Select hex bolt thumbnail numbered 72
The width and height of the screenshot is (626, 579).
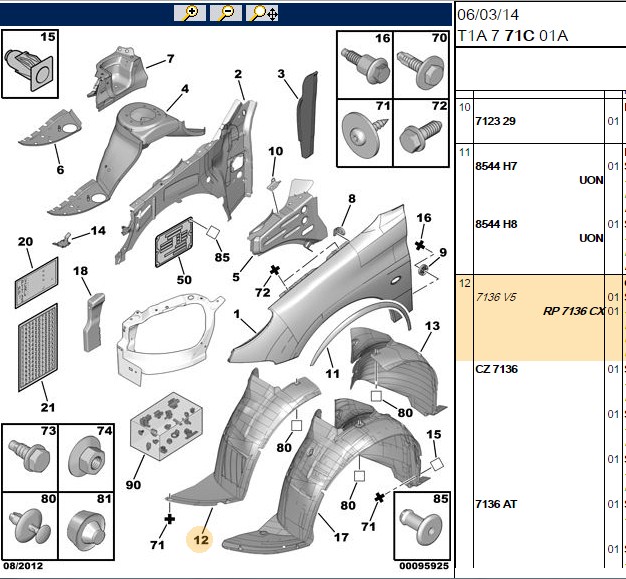coord(421,133)
